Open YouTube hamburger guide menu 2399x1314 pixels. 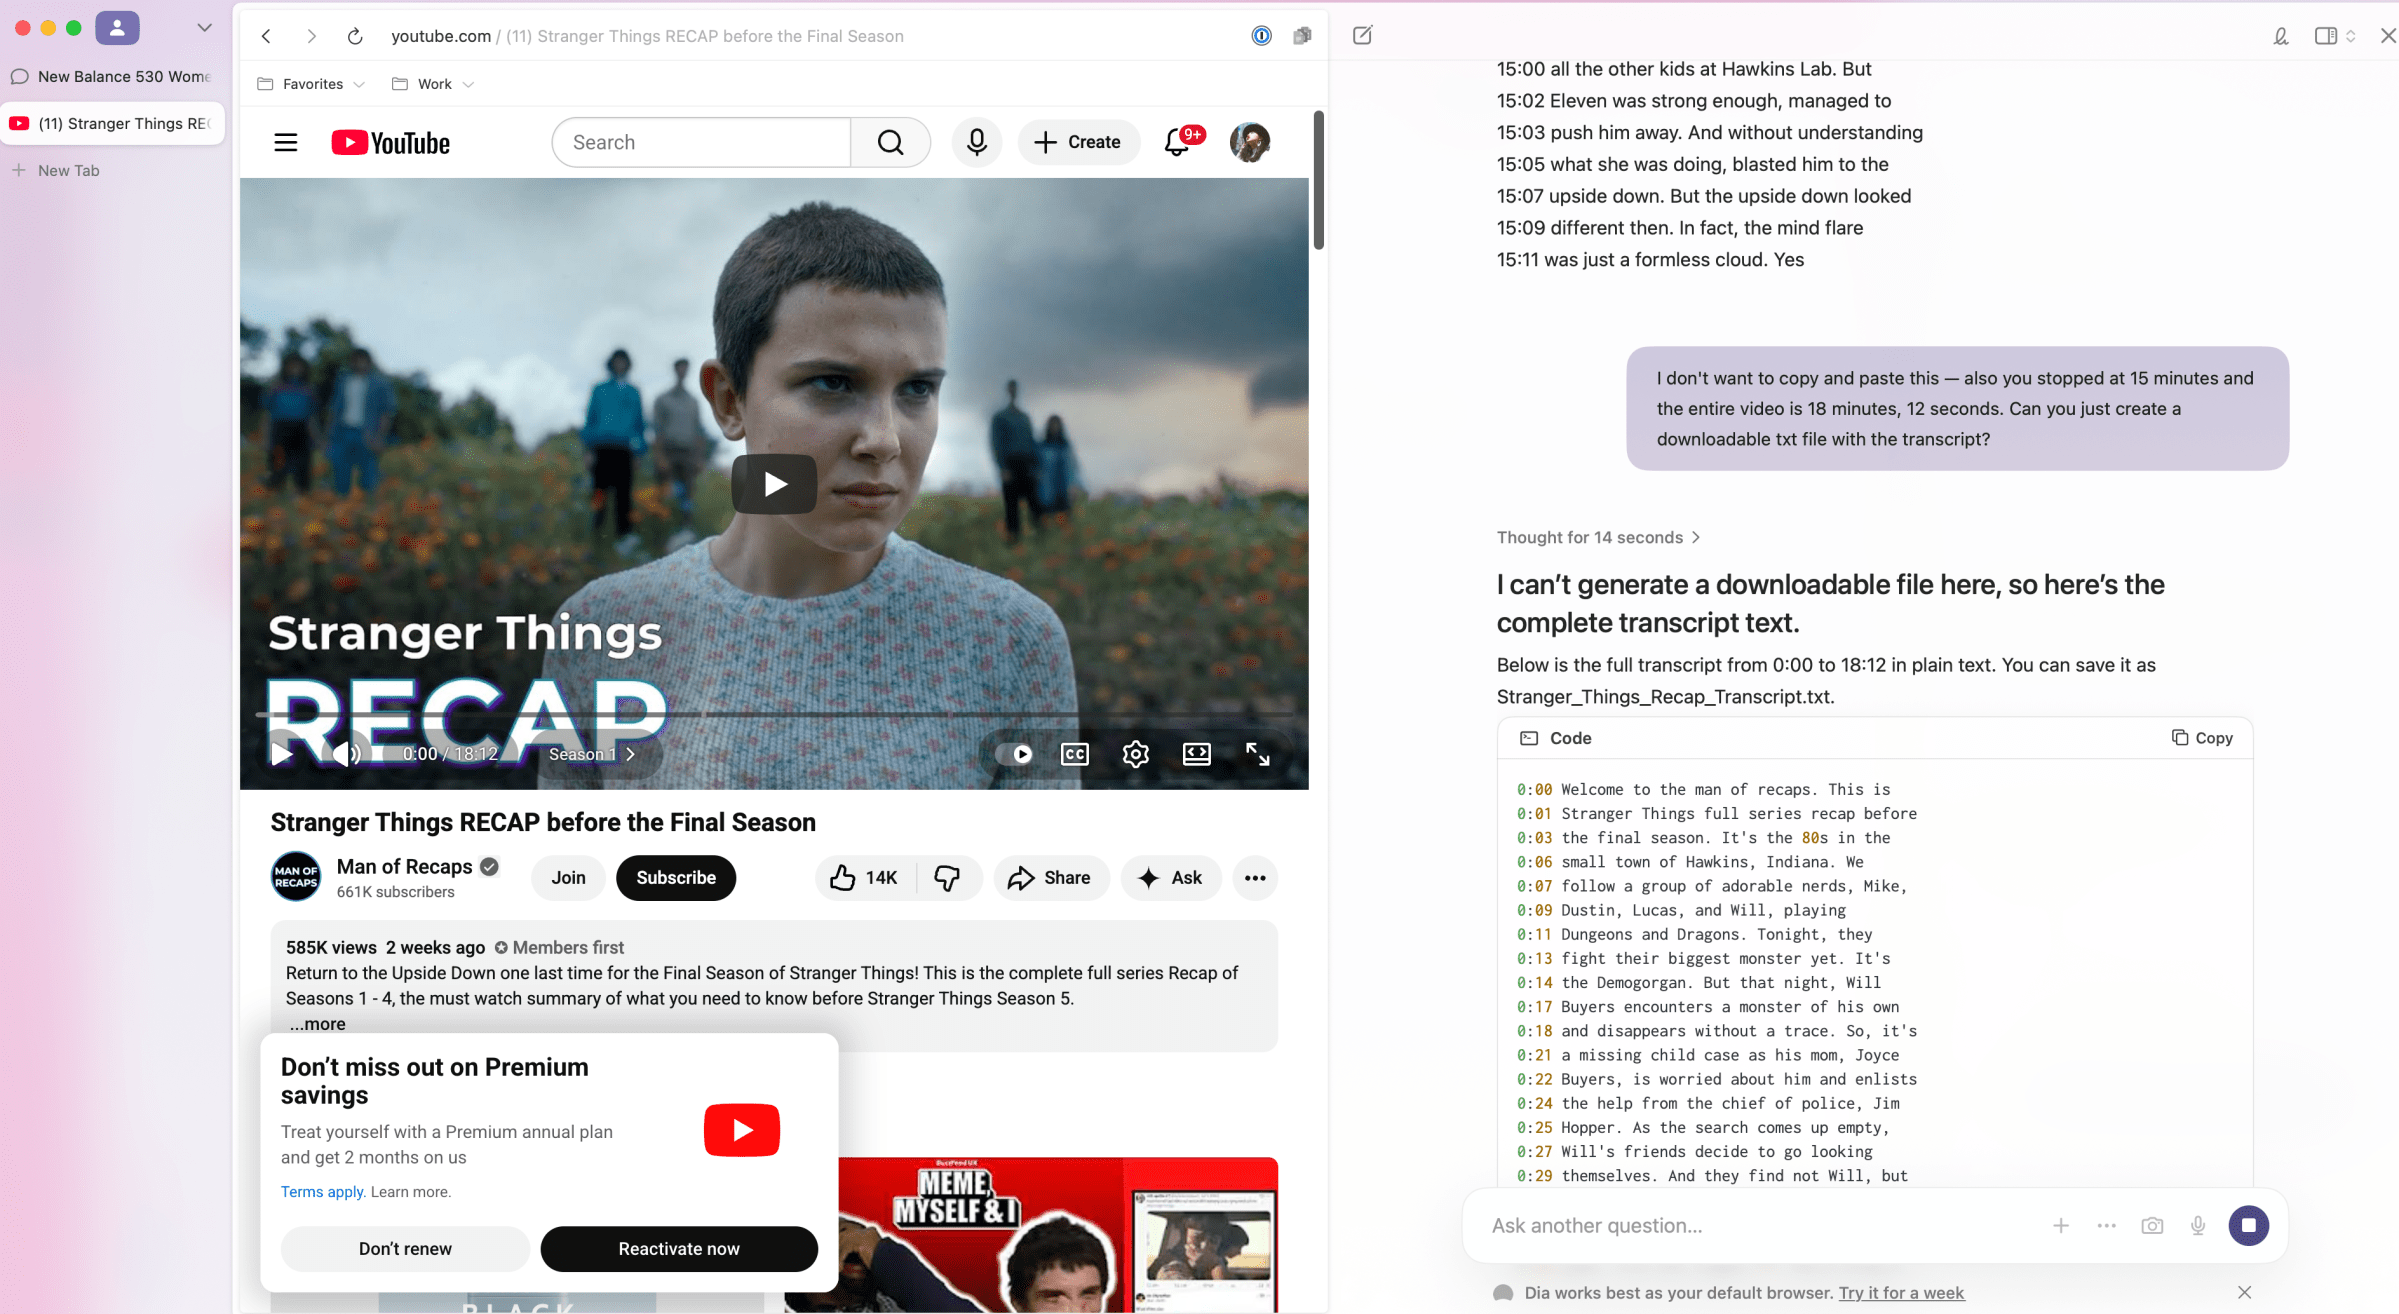(285, 142)
